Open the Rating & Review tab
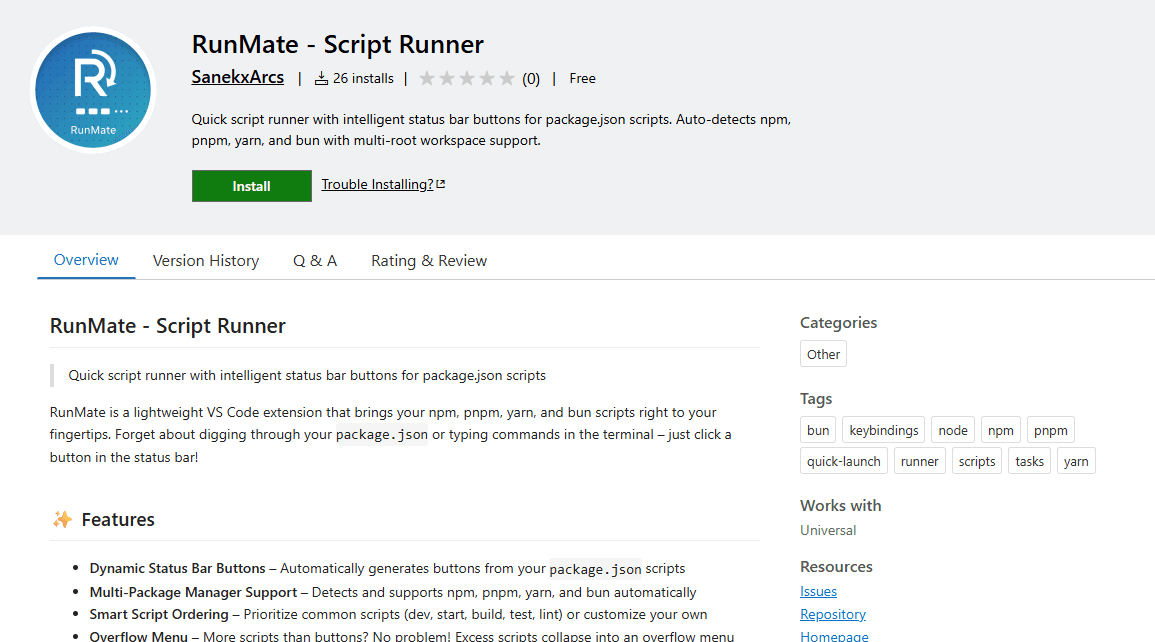 [x=429, y=261]
